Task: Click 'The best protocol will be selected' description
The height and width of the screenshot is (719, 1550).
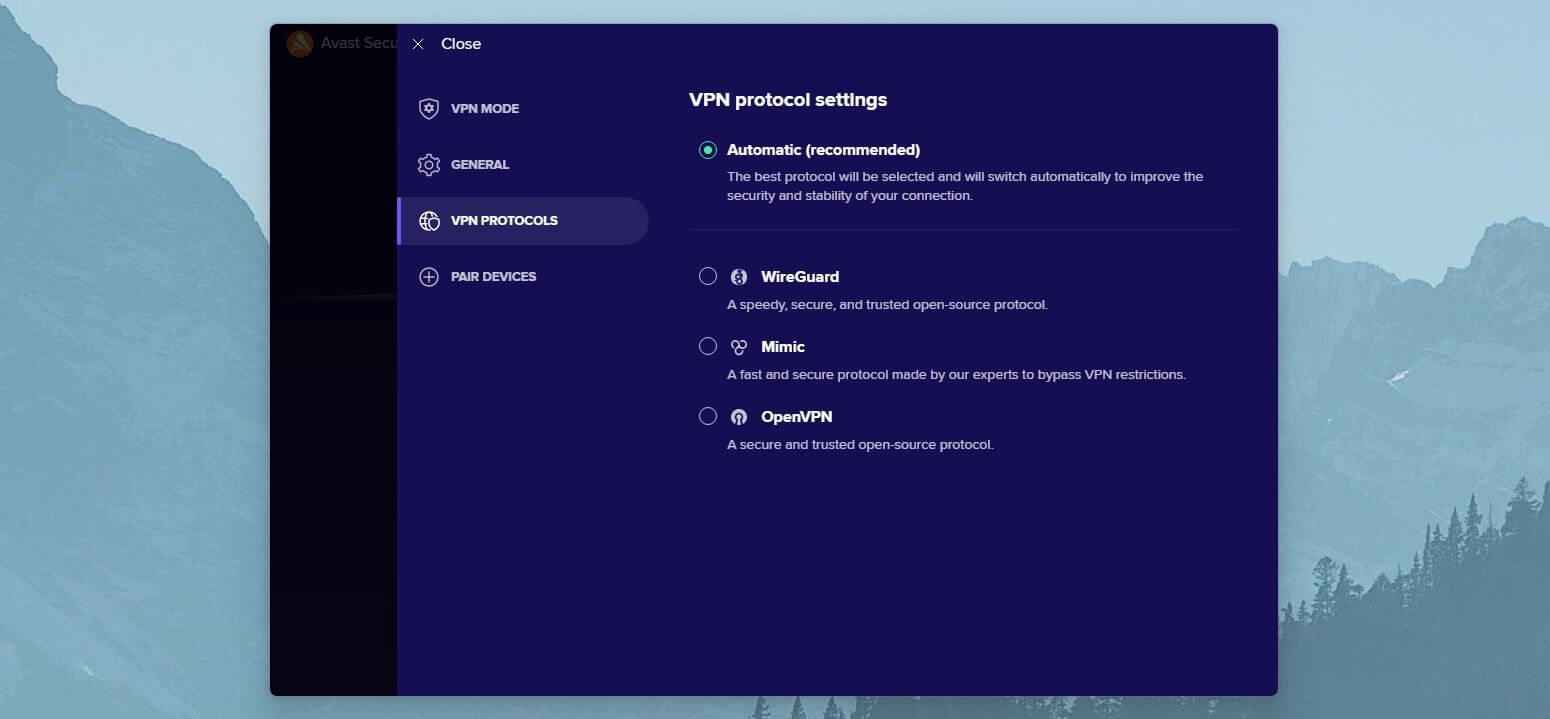Action: pyautogui.click(x=965, y=186)
